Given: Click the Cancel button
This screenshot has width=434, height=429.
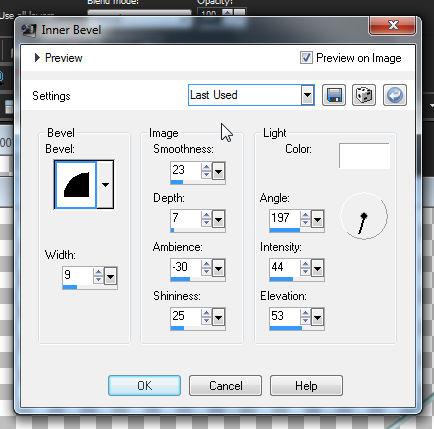Looking at the screenshot, I should tap(225, 386).
